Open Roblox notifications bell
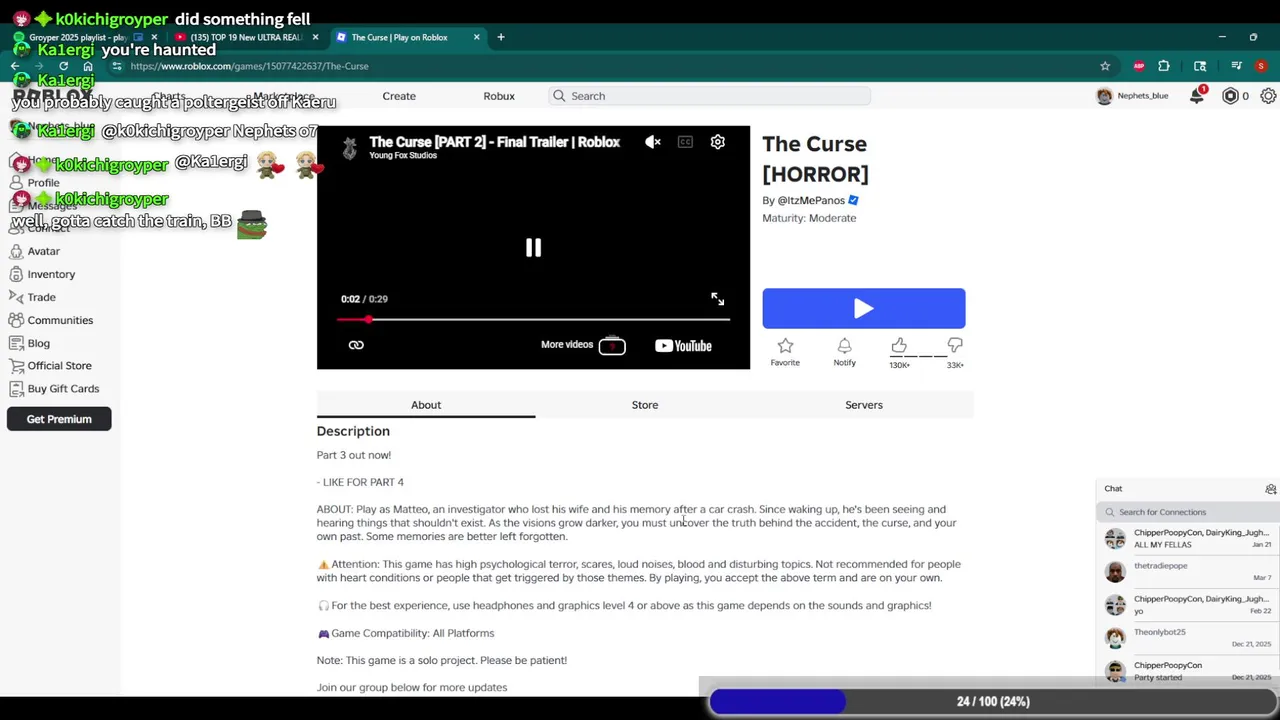 tap(1197, 96)
